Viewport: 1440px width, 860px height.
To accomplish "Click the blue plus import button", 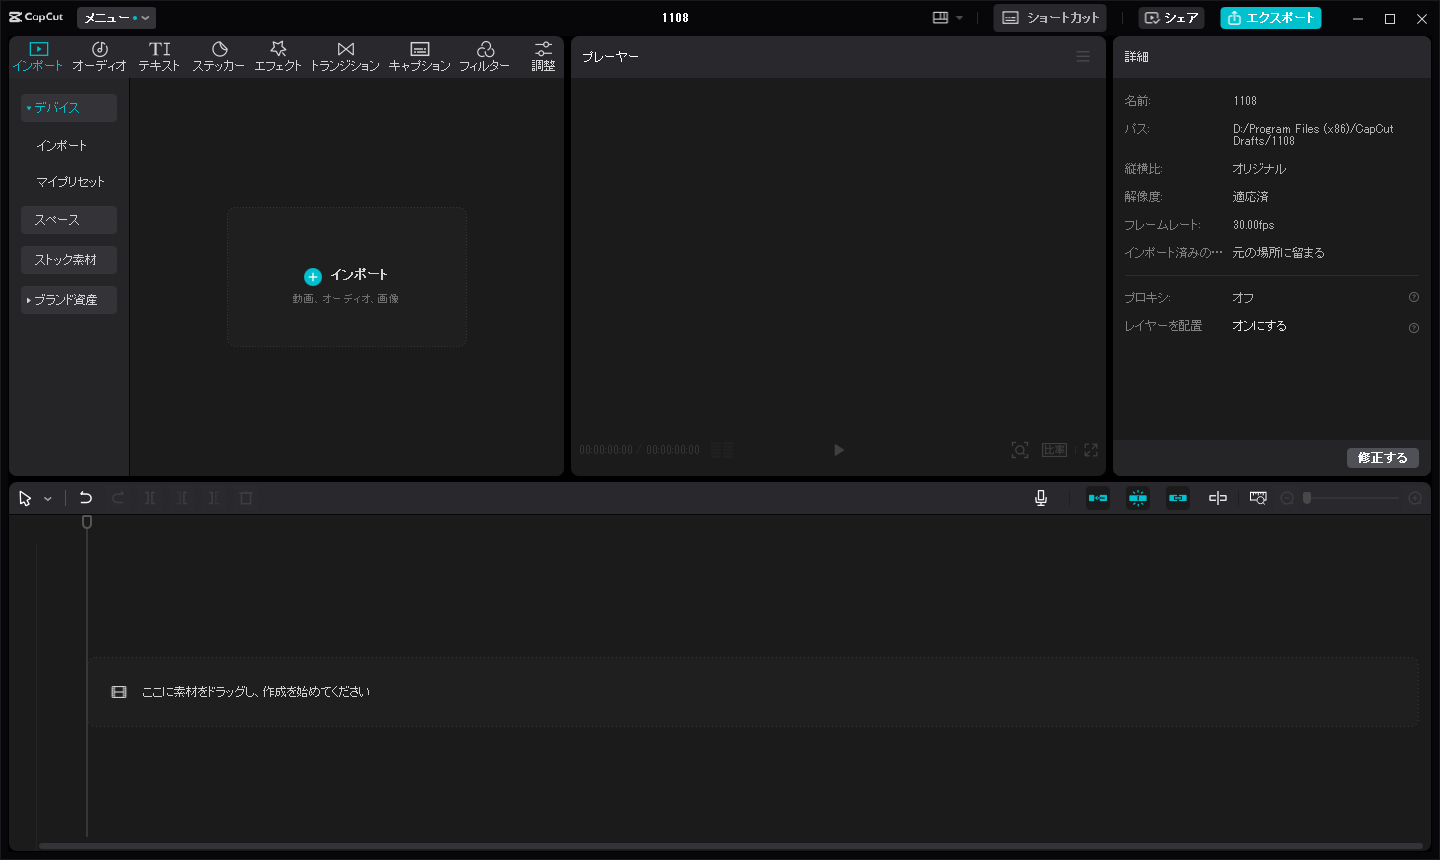I will 313,276.
